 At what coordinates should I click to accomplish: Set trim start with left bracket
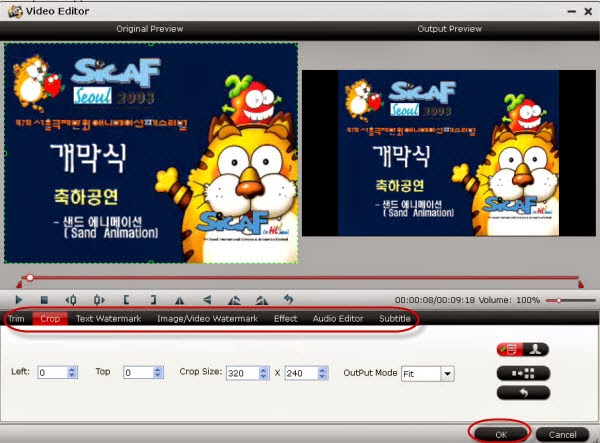126,300
